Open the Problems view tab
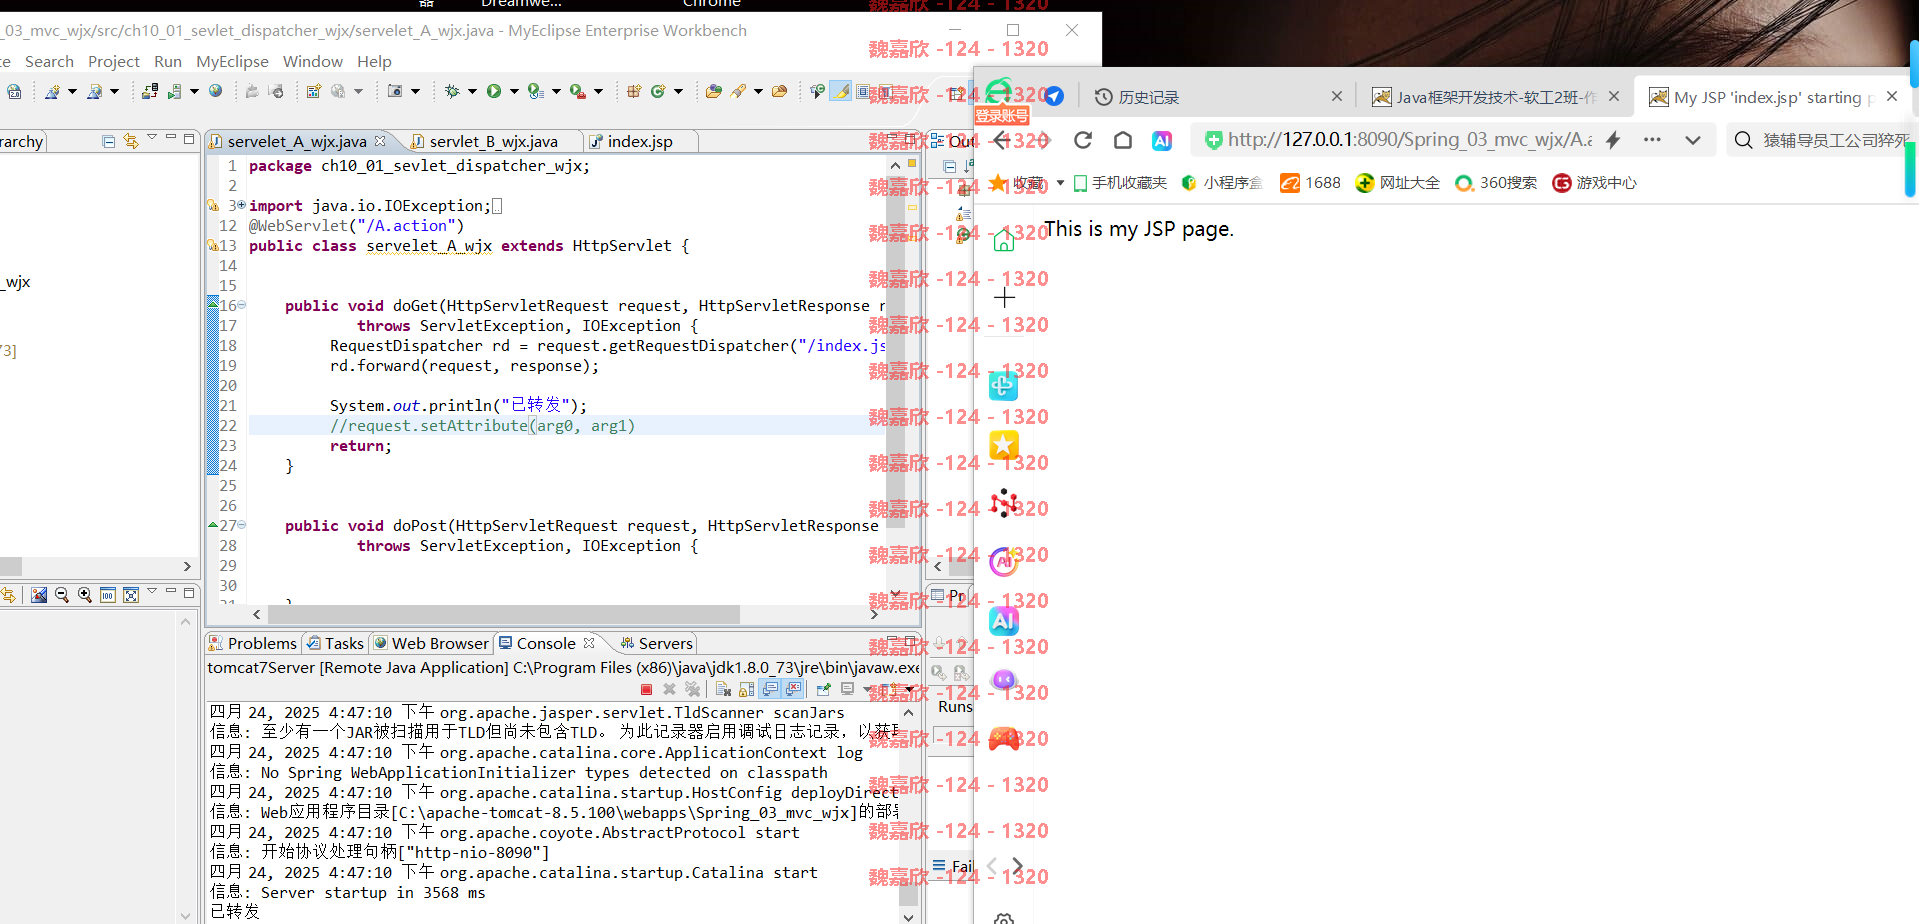 click(x=253, y=643)
